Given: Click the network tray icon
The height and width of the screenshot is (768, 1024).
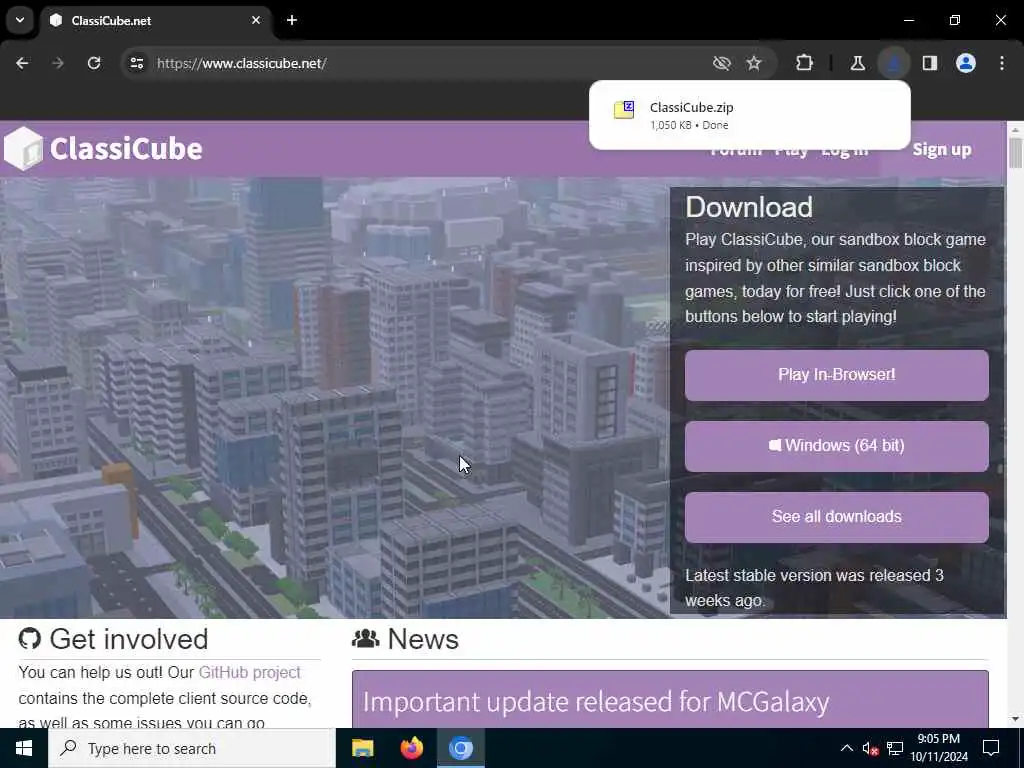Looking at the screenshot, I should click(895, 748).
